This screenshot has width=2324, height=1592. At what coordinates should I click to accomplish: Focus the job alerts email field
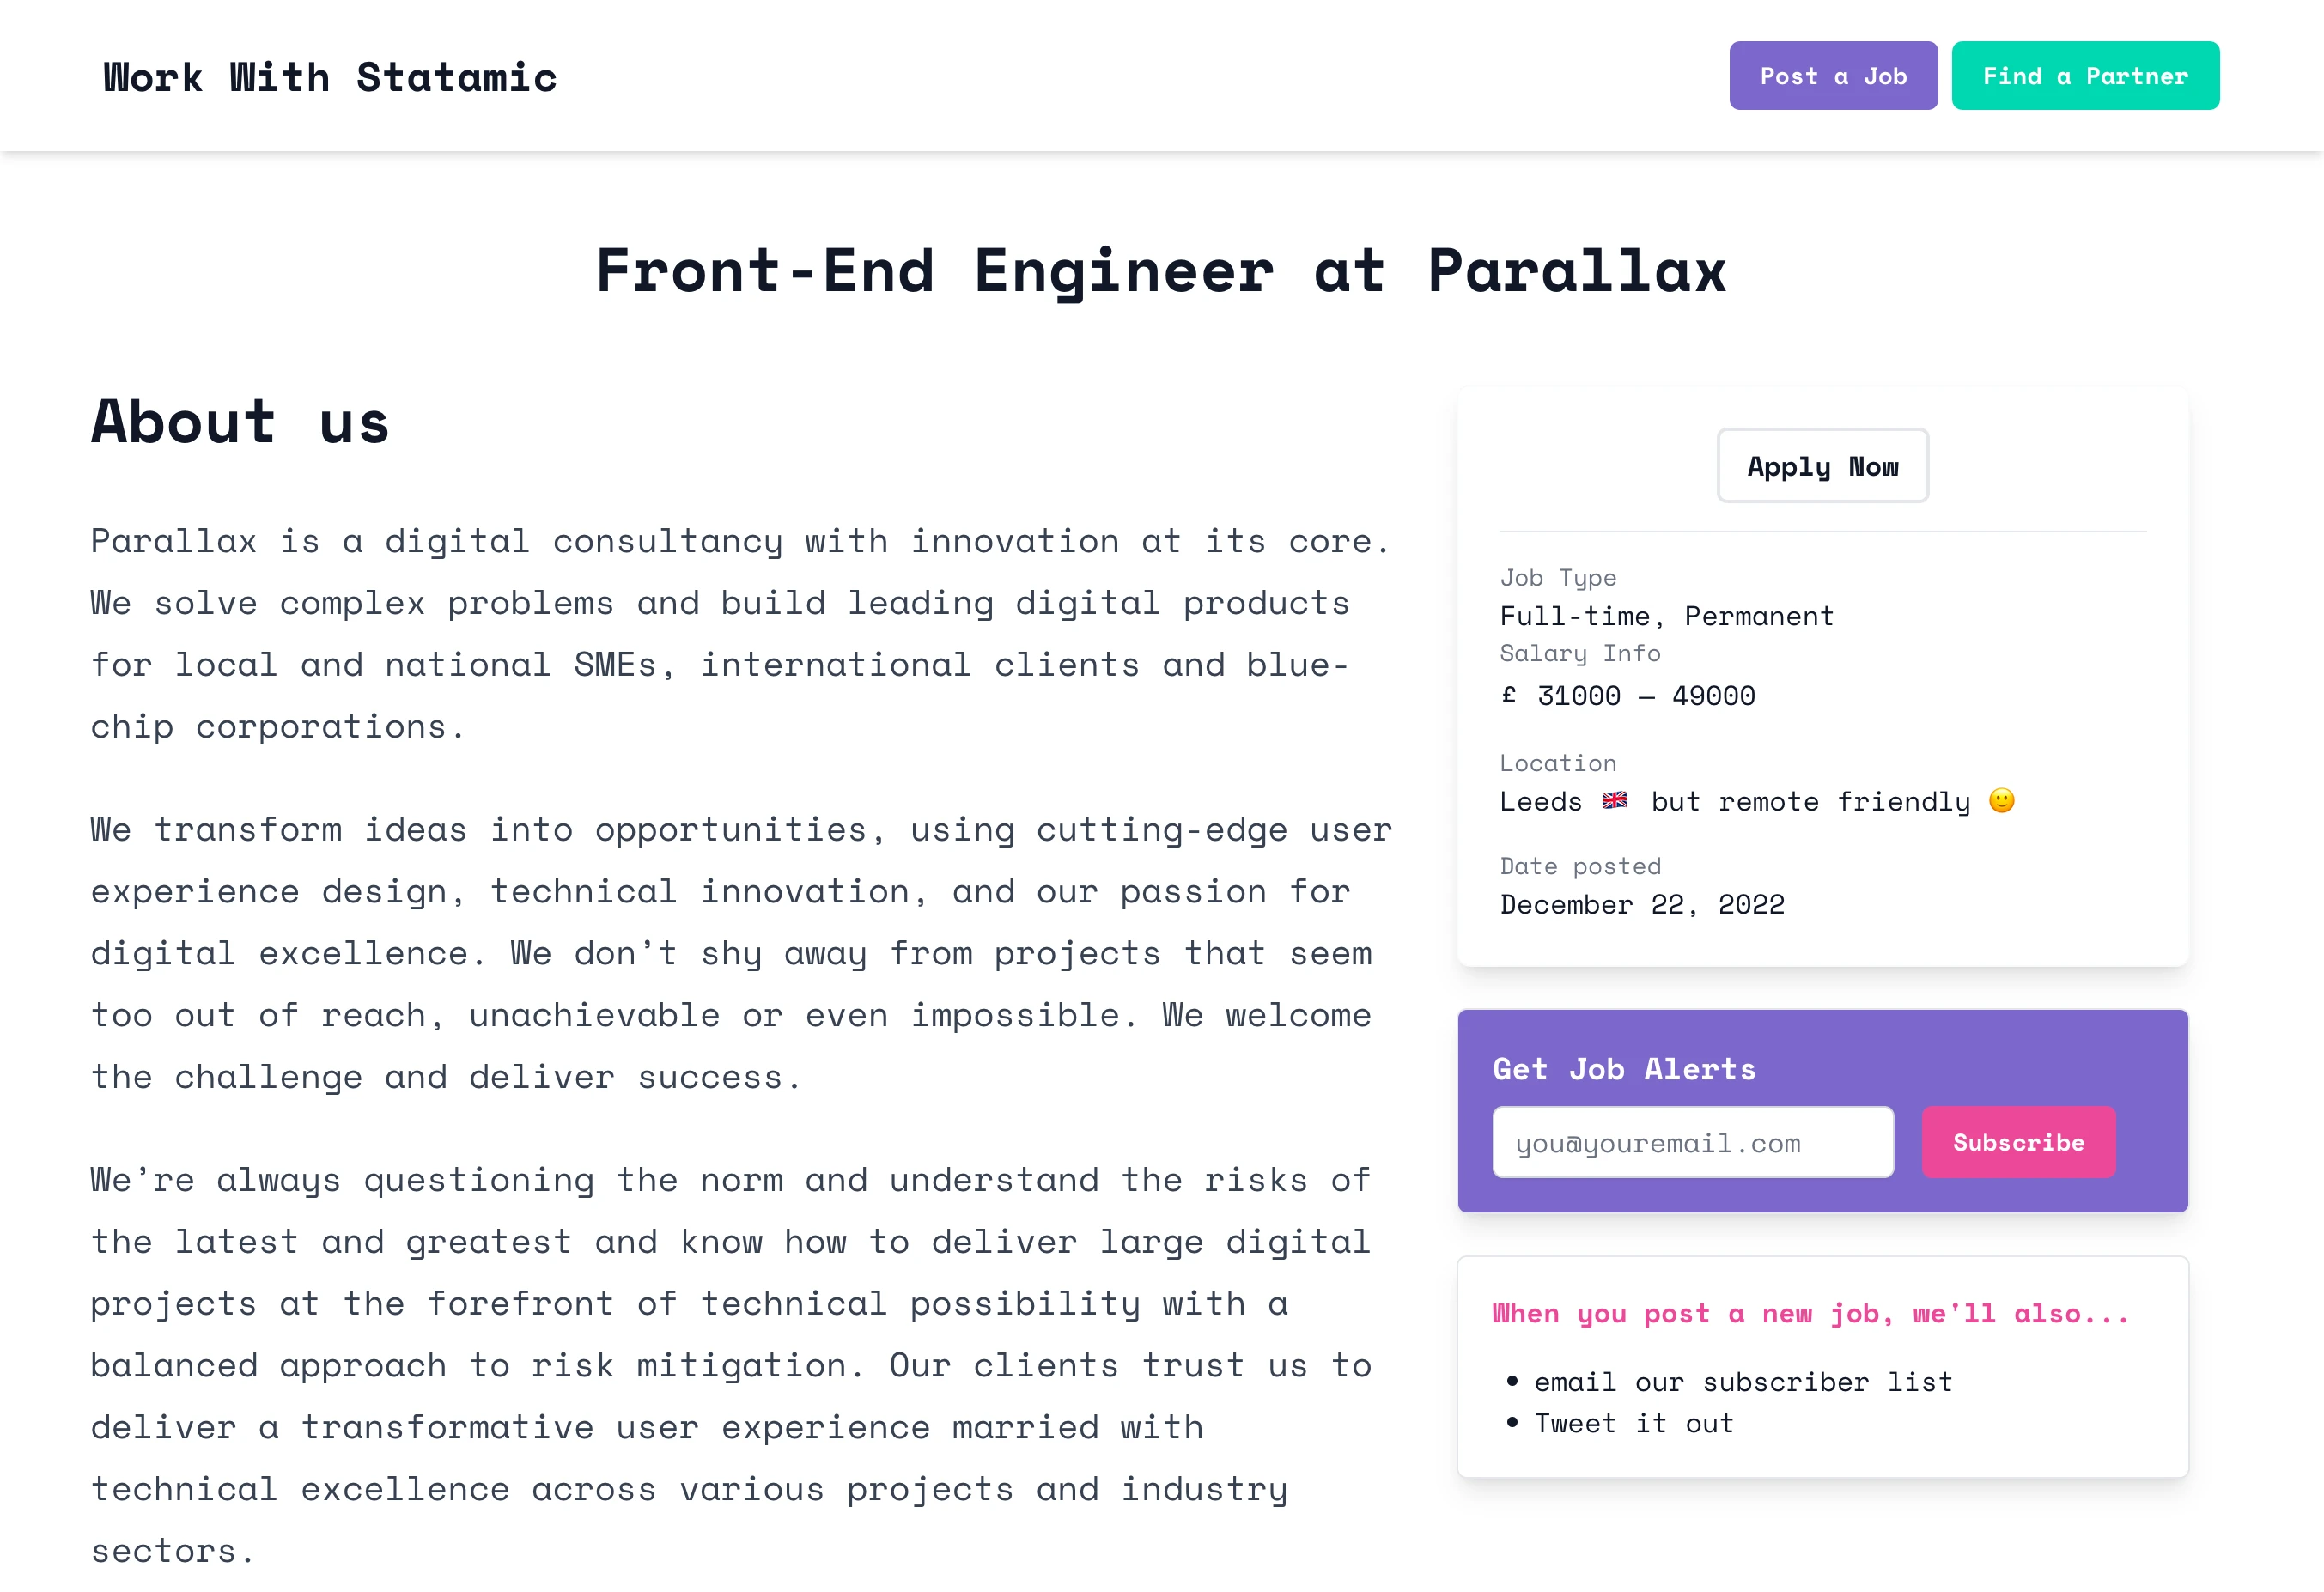1692,1142
